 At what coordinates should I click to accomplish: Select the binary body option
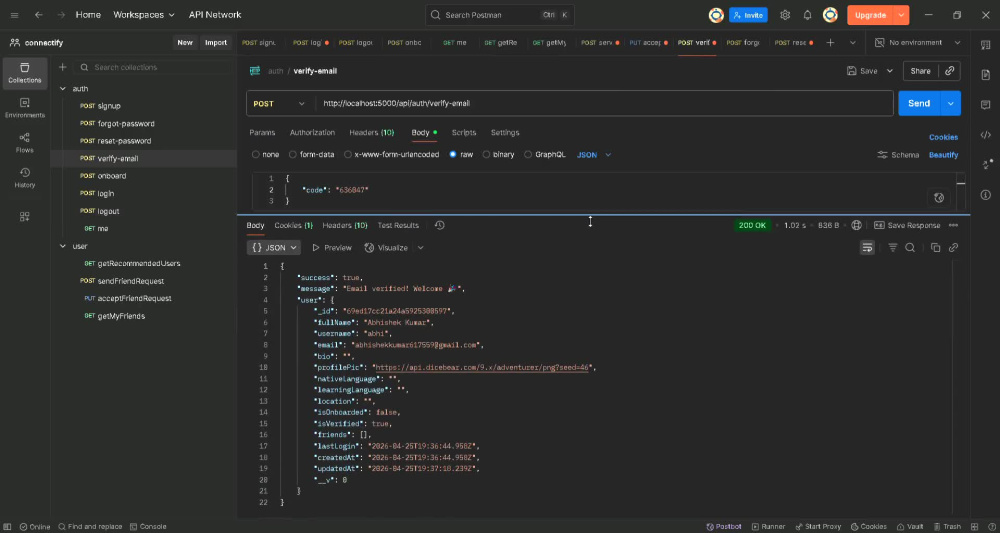click(498, 154)
